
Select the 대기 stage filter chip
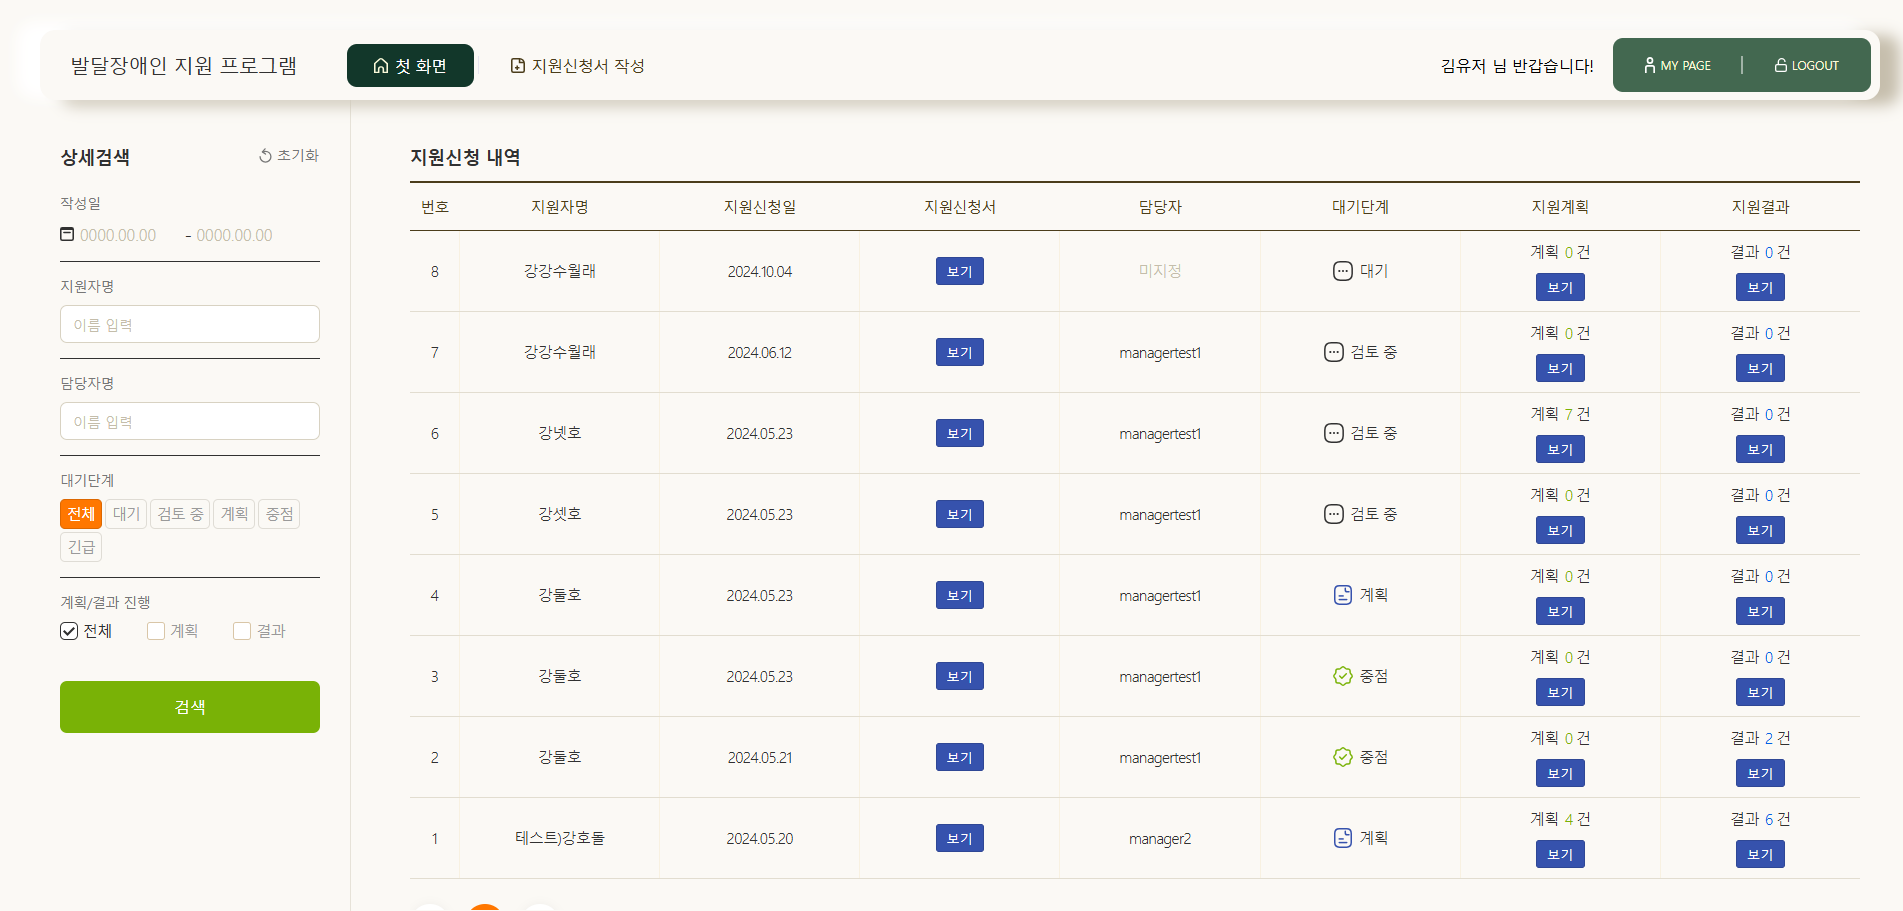pos(126,514)
